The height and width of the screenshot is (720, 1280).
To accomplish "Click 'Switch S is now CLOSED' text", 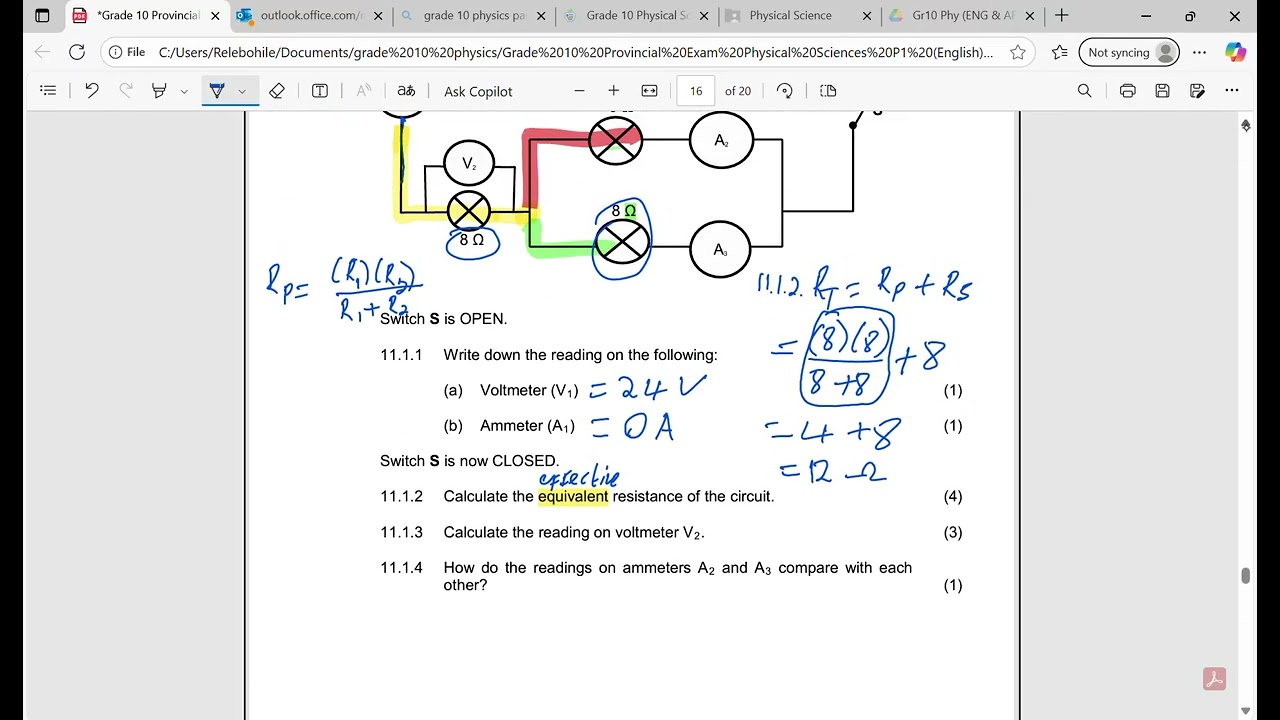I will click(x=470, y=461).
